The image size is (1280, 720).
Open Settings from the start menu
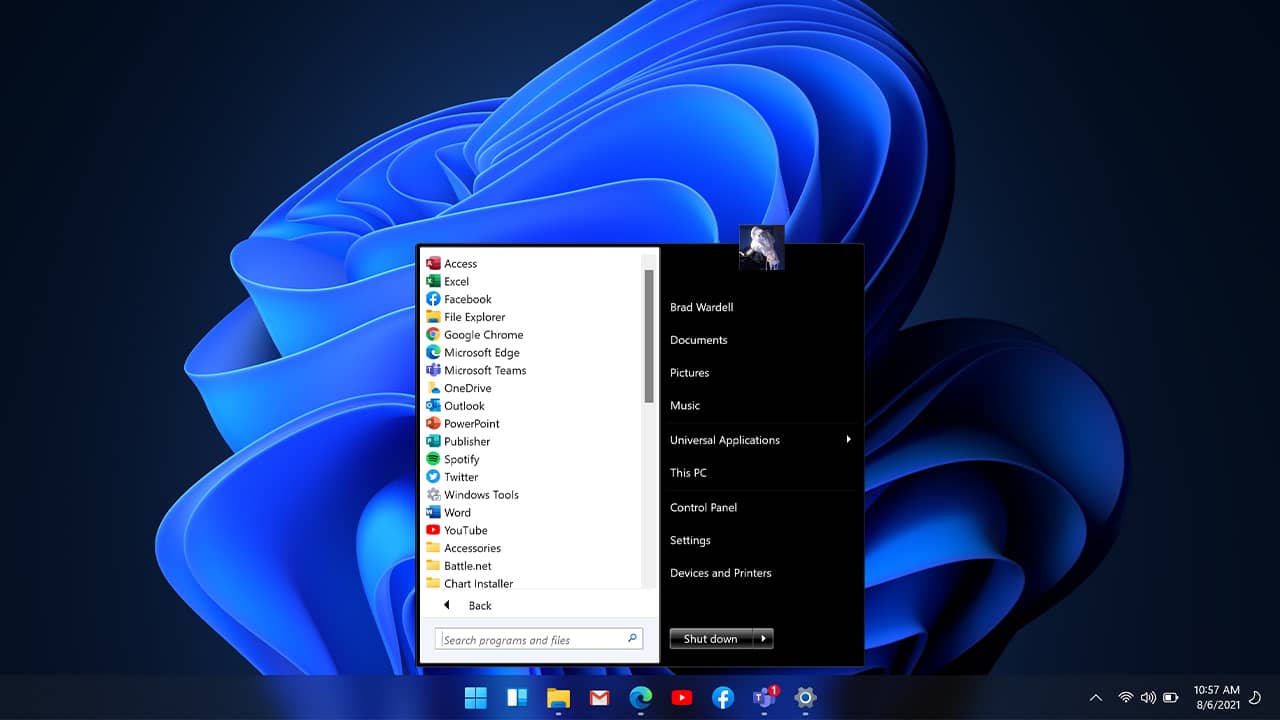coord(690,541)
